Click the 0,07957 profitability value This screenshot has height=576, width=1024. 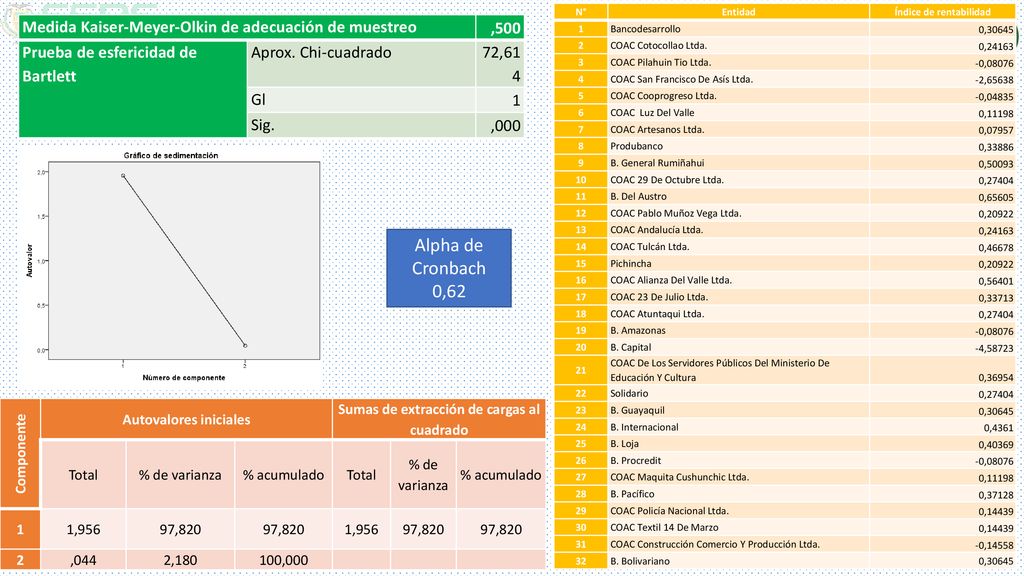tap(996, 130)
